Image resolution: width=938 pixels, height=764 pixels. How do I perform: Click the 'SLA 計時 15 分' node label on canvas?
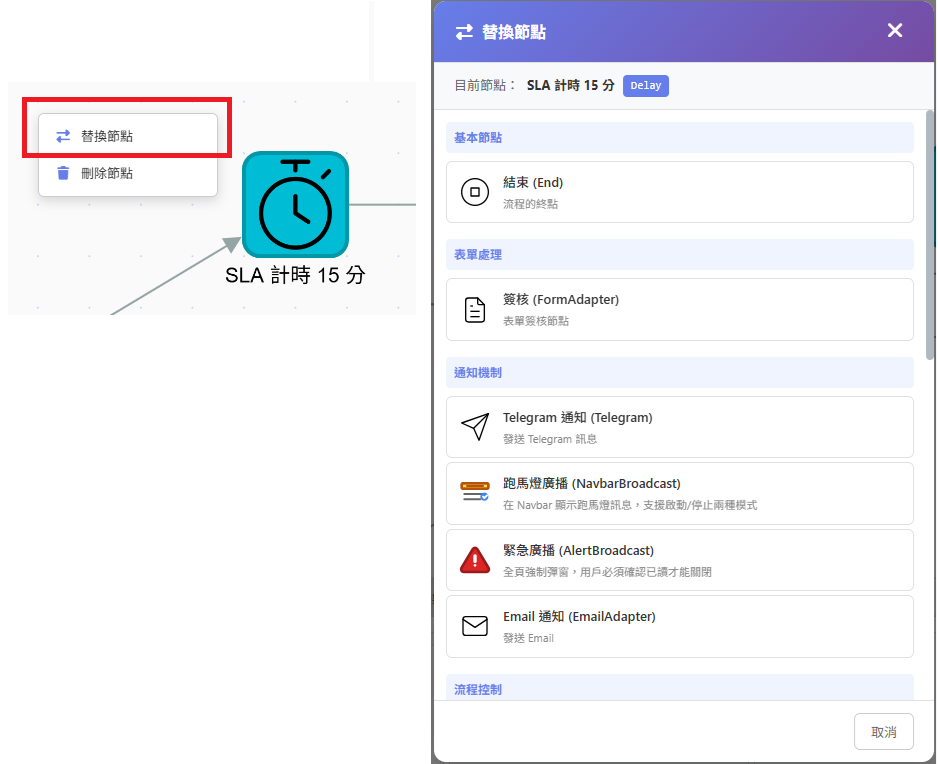(x=295, y=275)
